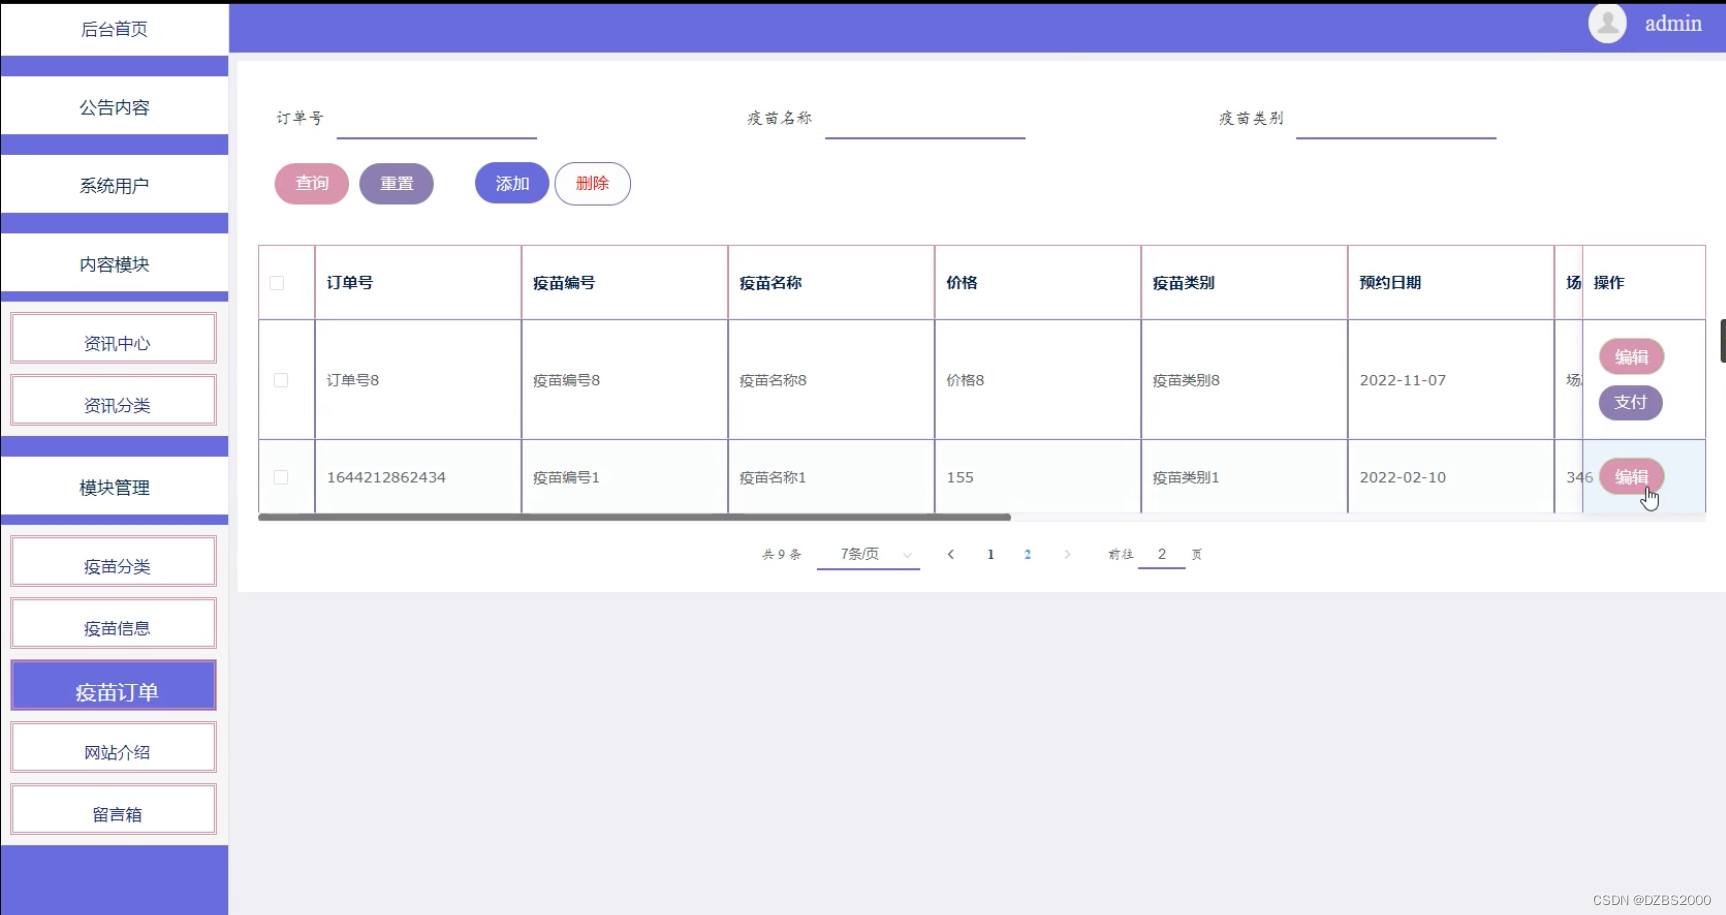Image resolution: width=1726 pixels, height=915 pixels.
Task: Open 公告内容 in the sidebar
Action: point(114,107)
